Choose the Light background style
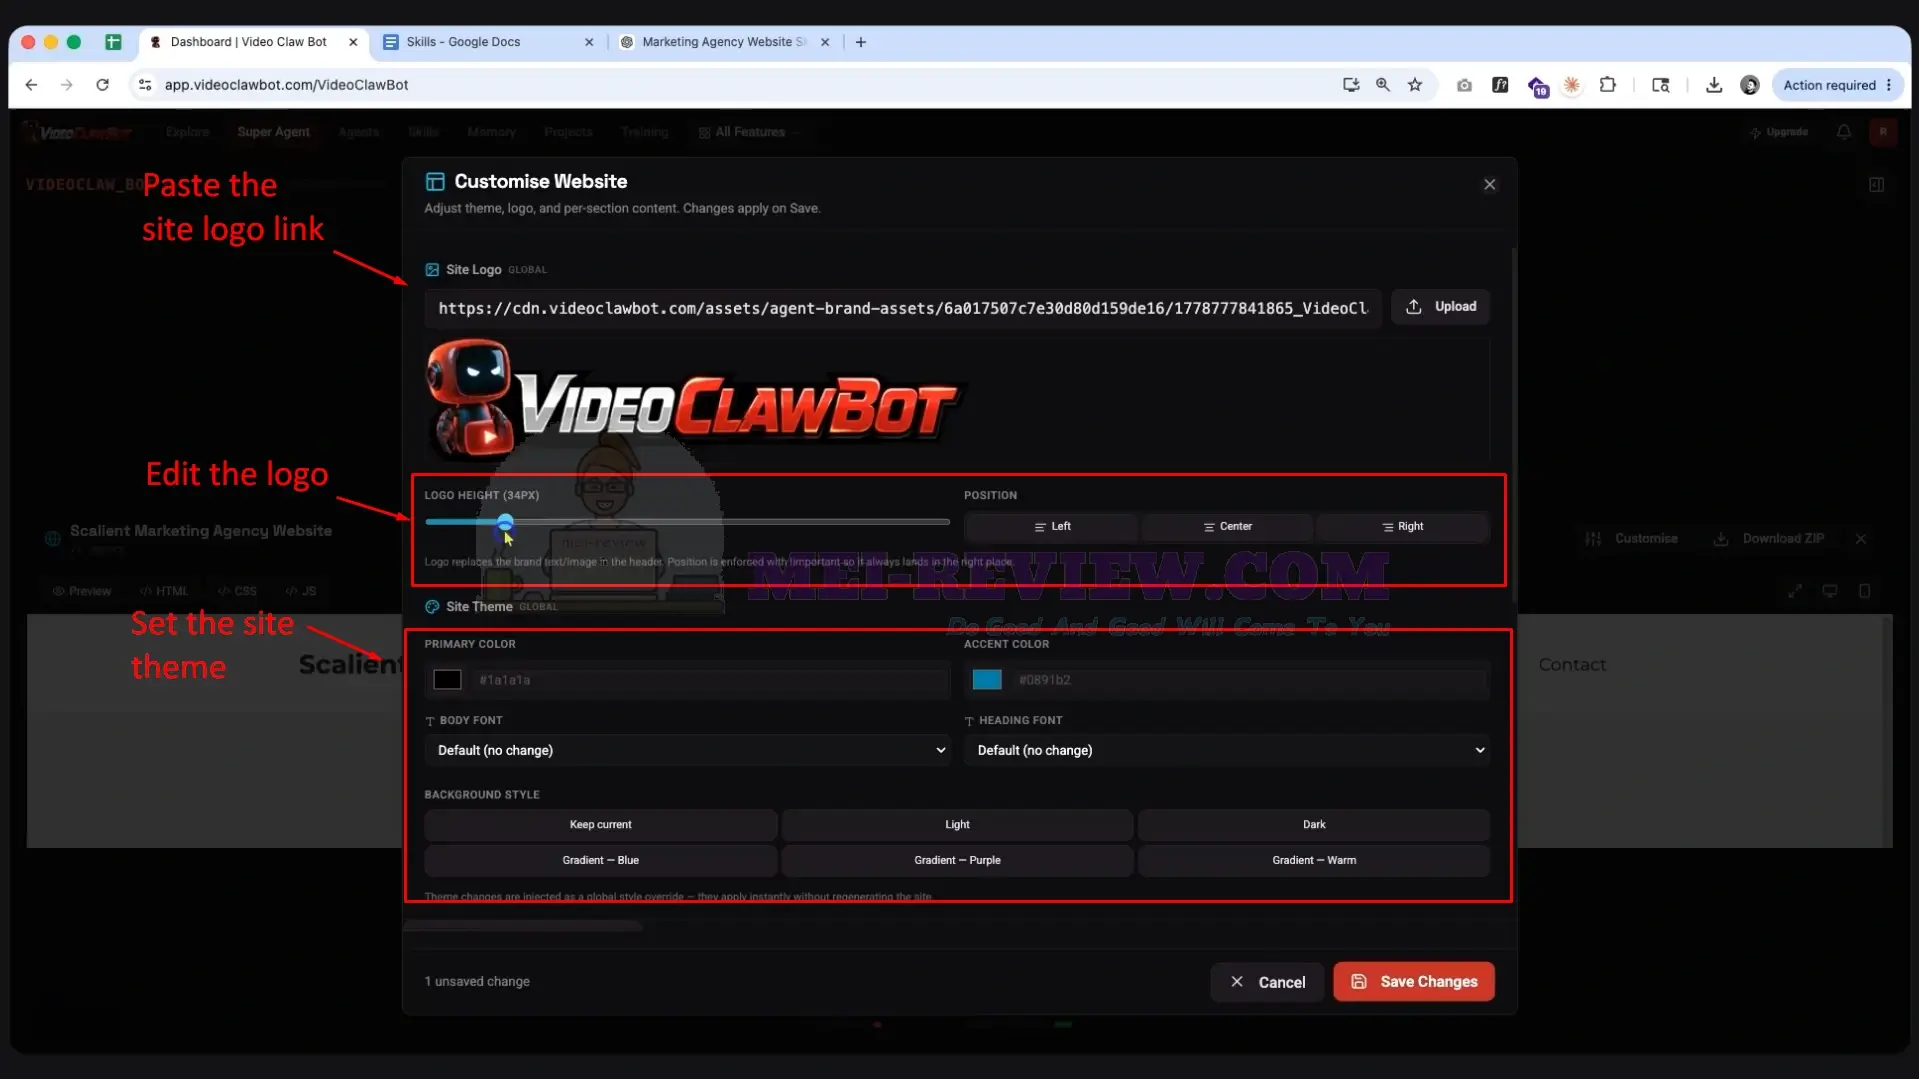Image resolution: width=1919 pixels, height=1079 pixels. point(957,825)
